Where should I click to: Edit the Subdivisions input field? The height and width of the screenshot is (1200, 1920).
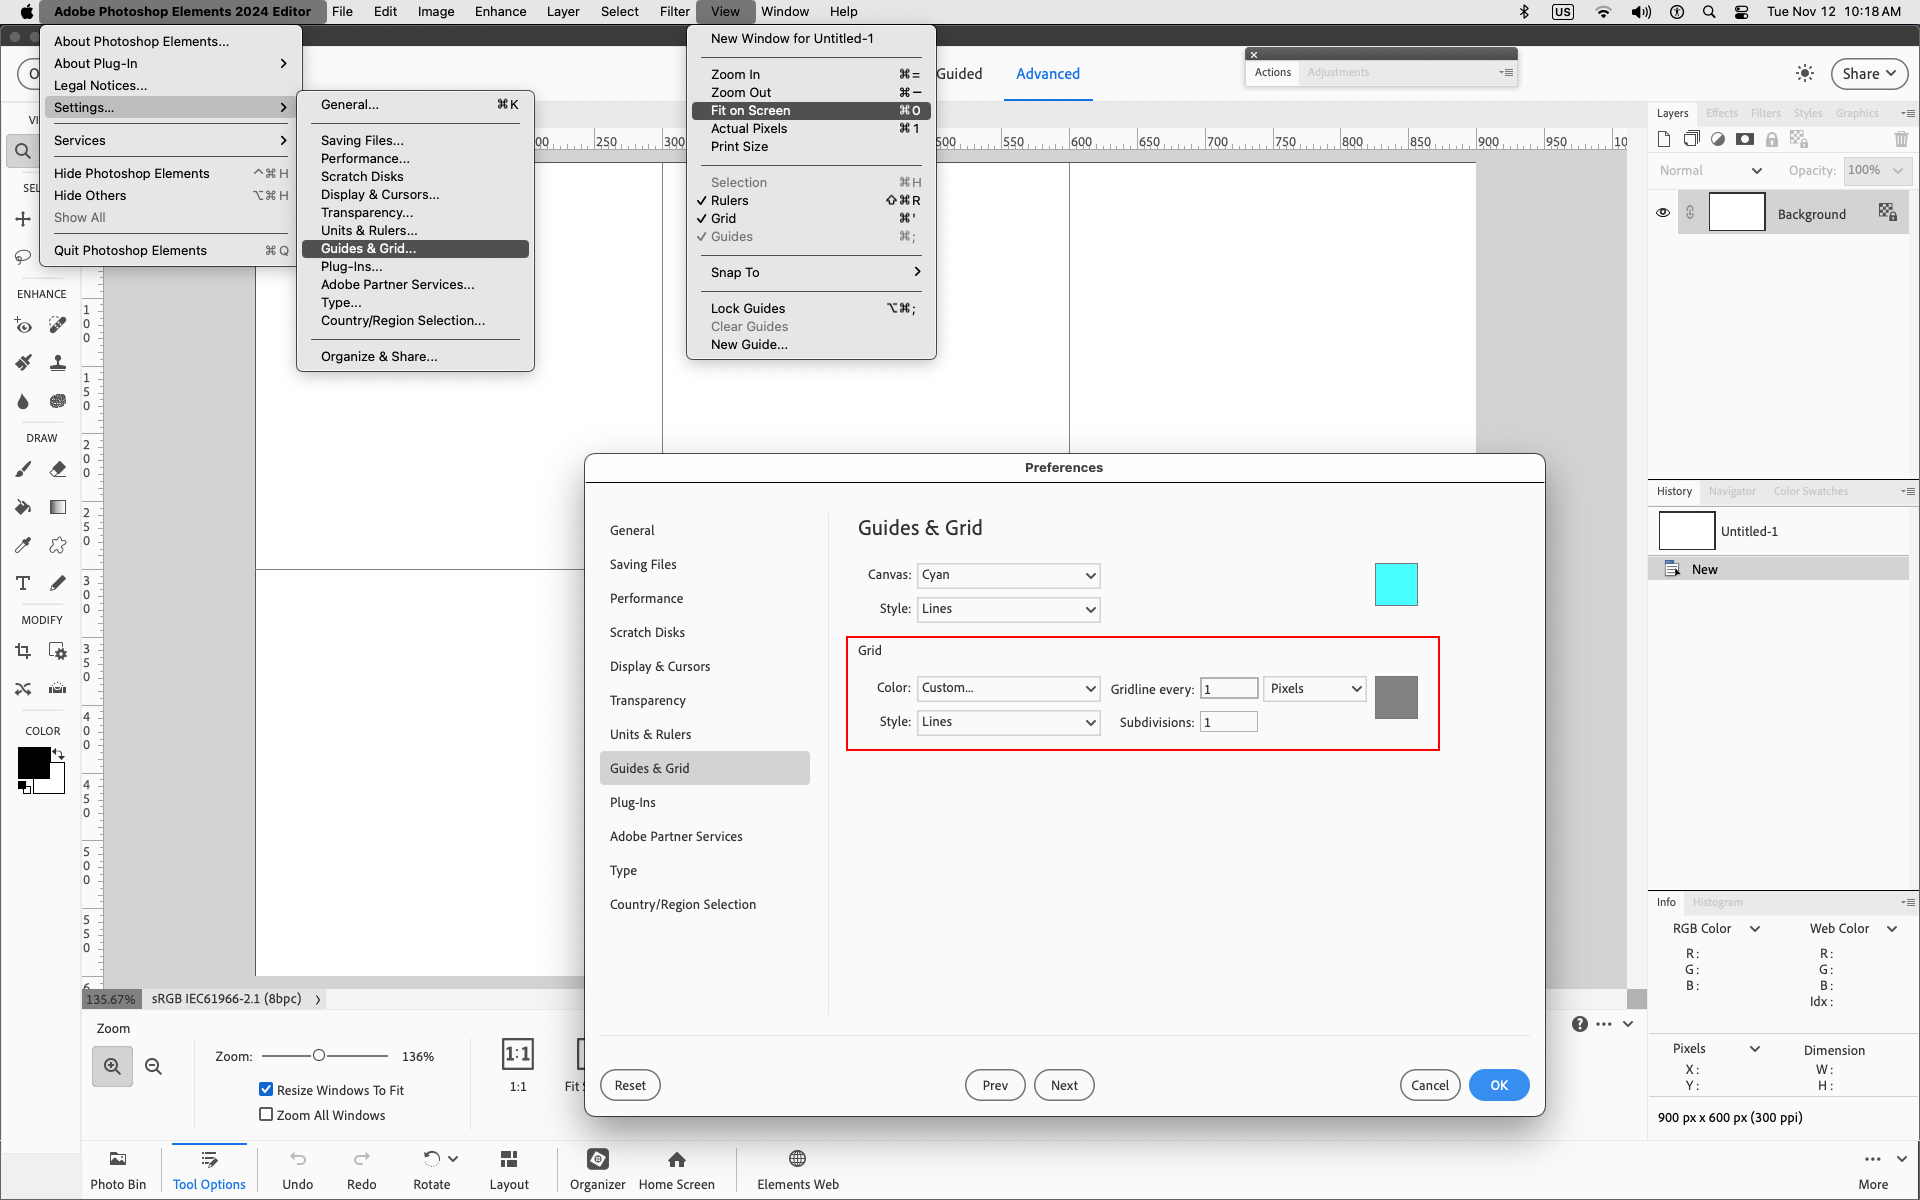(x=1229, y=721)
